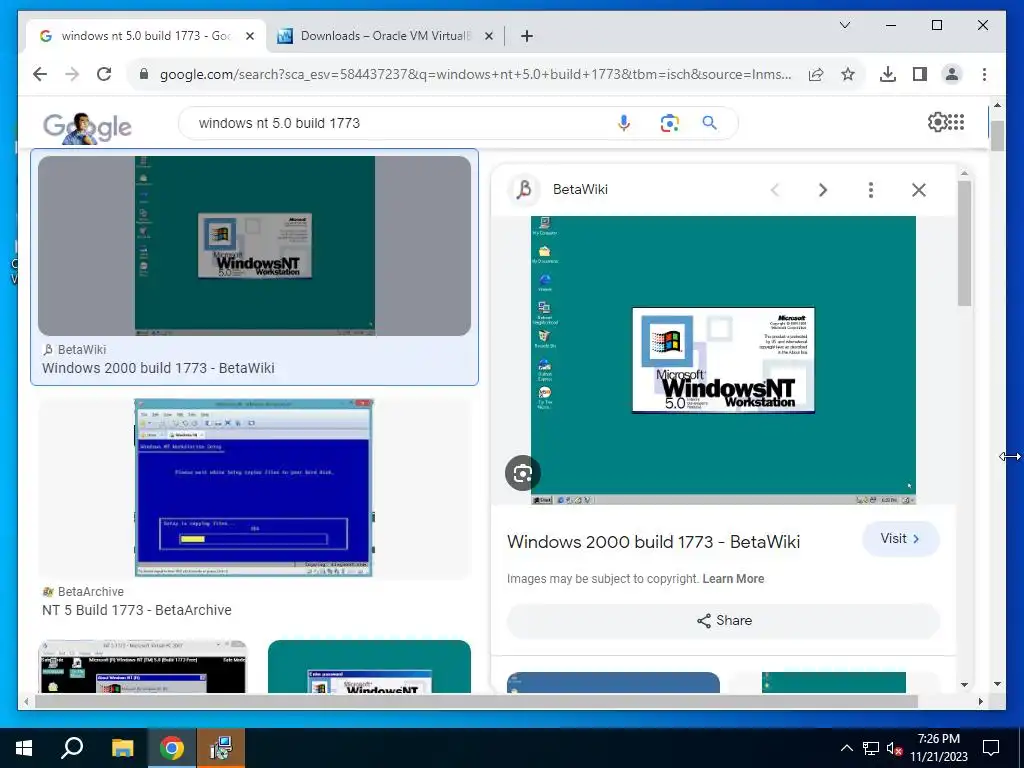Switch to Downloads Oracle VM VirtualBox tab
The image size is (1024, 768).
[x=385, y=36]
